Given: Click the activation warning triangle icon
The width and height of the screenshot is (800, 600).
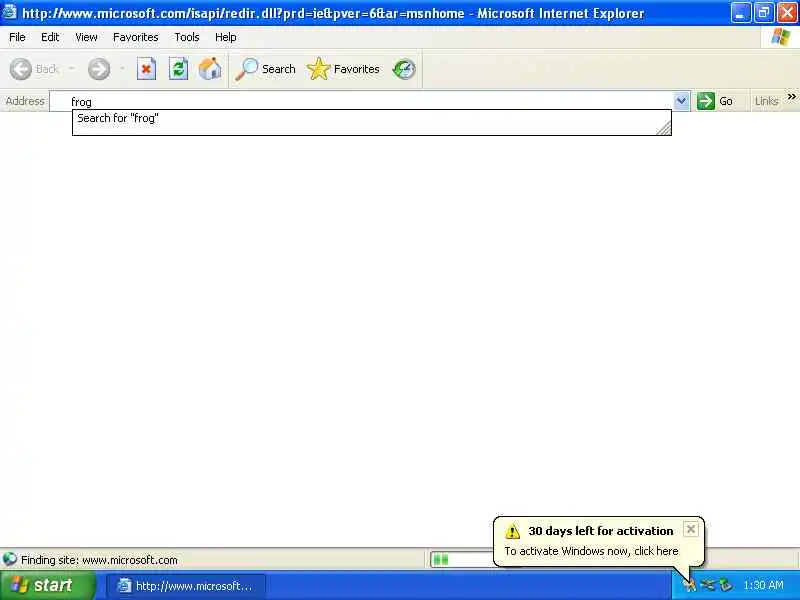Looking at the screenshot, I should [x=512, y=531].
